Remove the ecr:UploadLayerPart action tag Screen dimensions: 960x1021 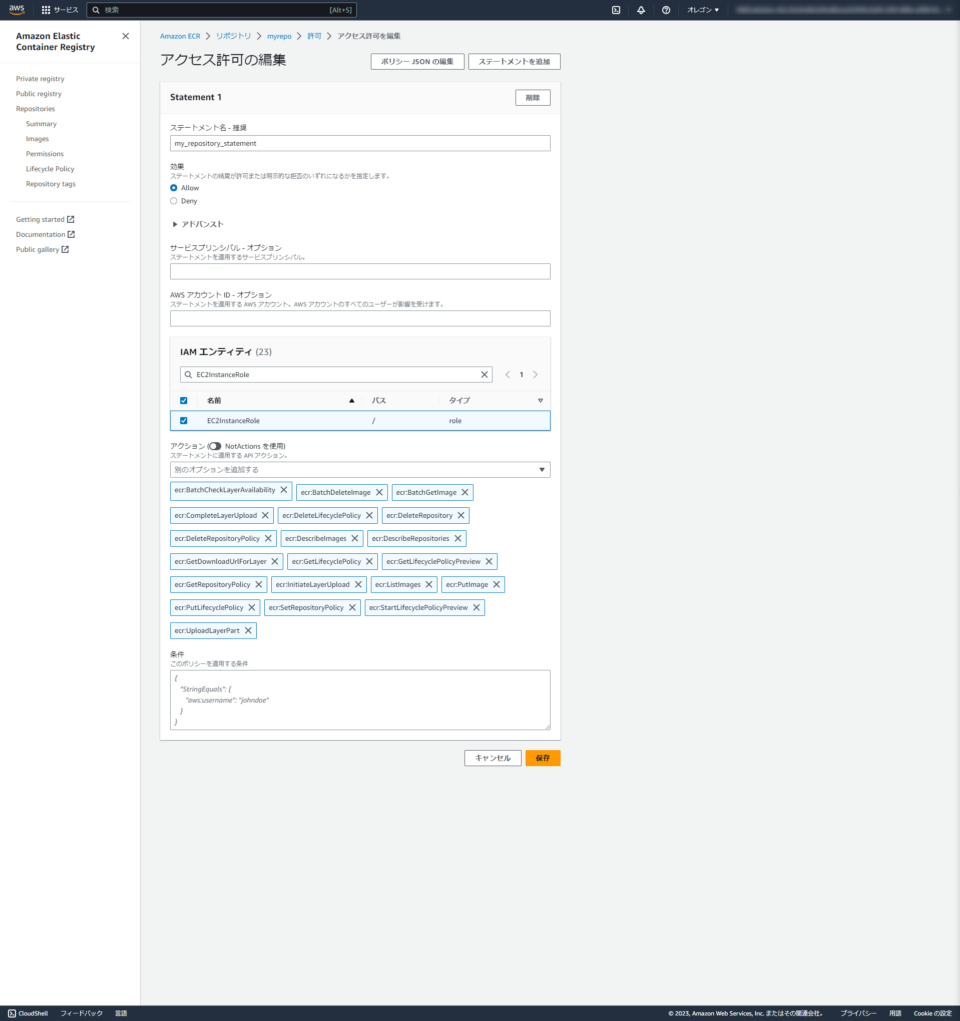249,631
